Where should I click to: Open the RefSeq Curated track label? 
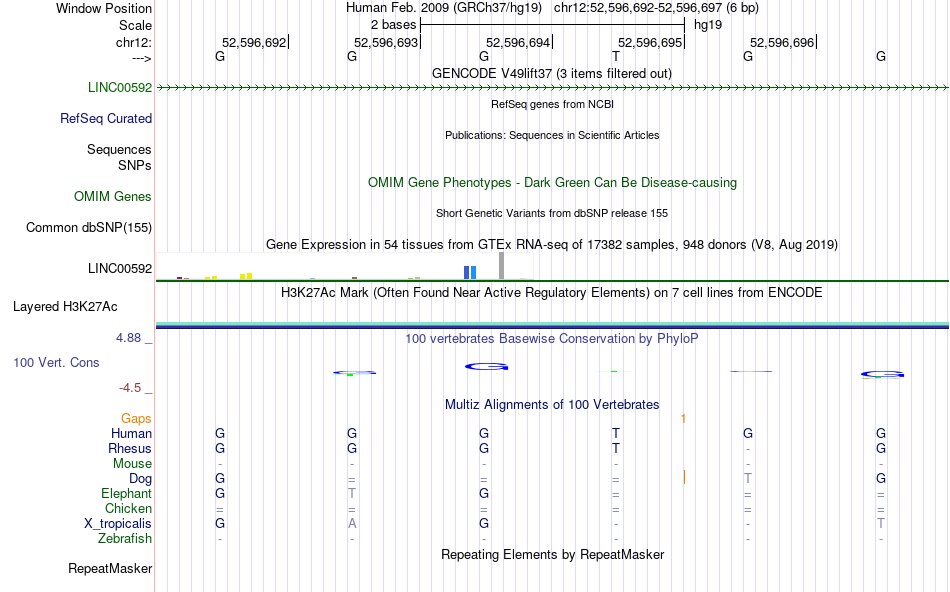(x=106, y=118)
